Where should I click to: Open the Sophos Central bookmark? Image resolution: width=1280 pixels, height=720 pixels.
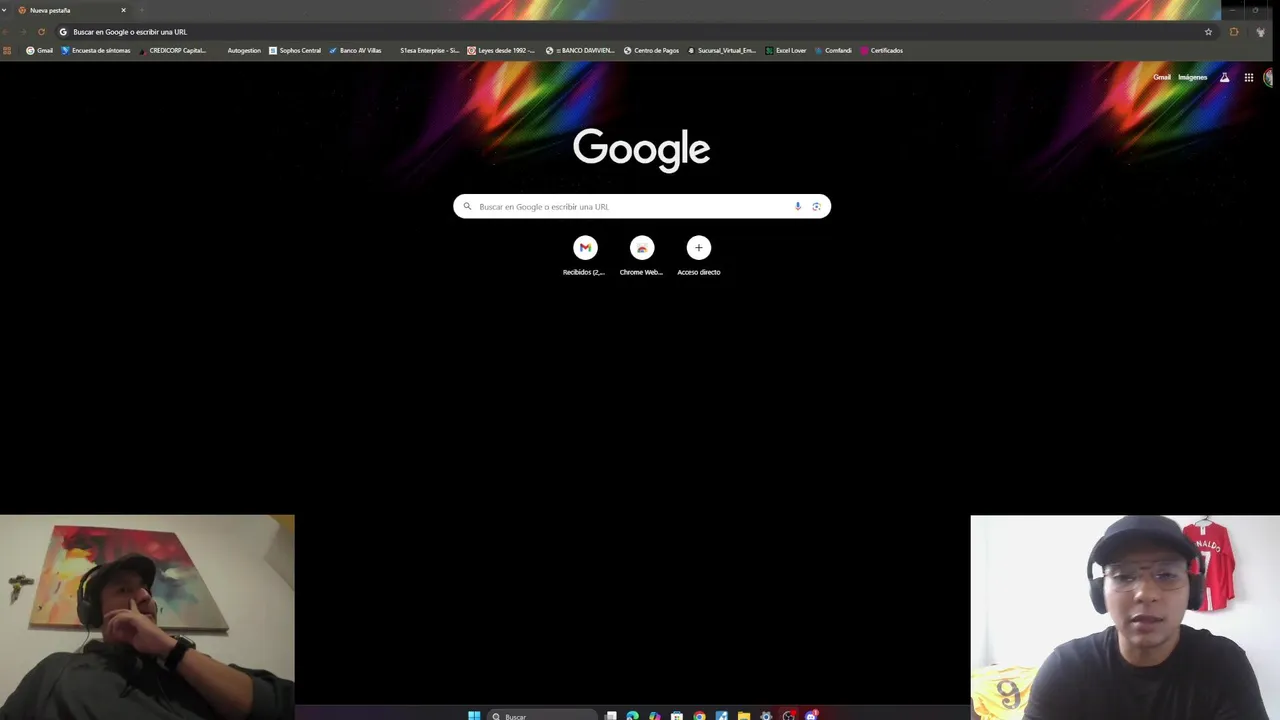(x=295, y=50)
